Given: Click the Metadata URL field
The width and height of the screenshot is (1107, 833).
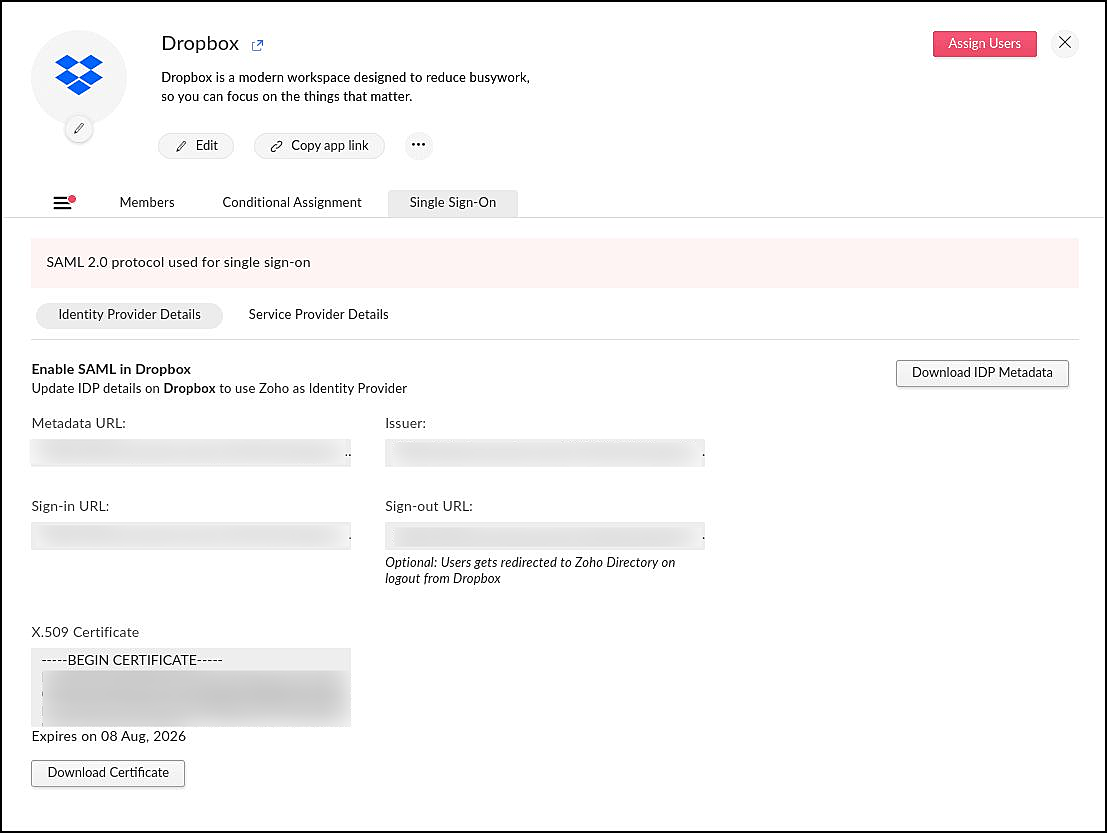Looking at the screenshot, I should 191,453.
